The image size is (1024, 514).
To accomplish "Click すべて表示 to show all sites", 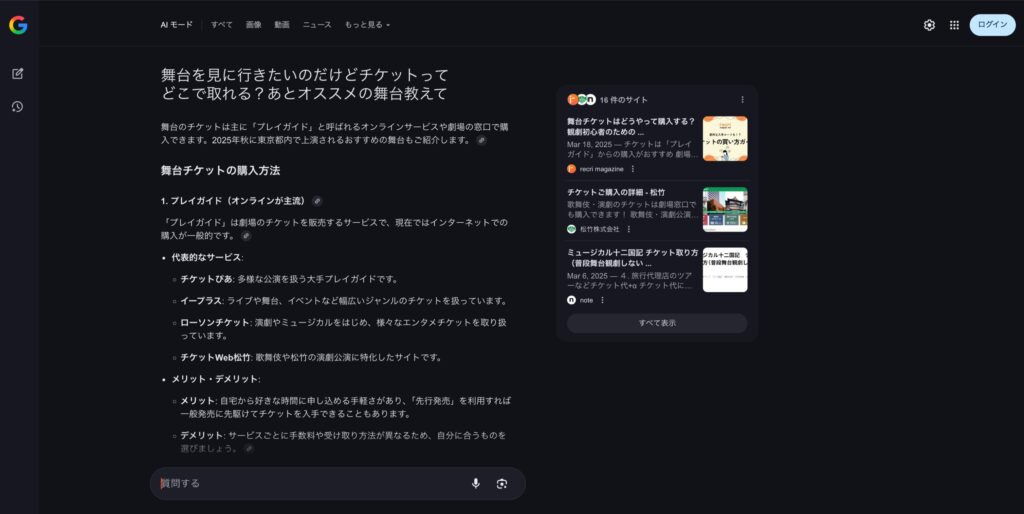I will (657, 323).
